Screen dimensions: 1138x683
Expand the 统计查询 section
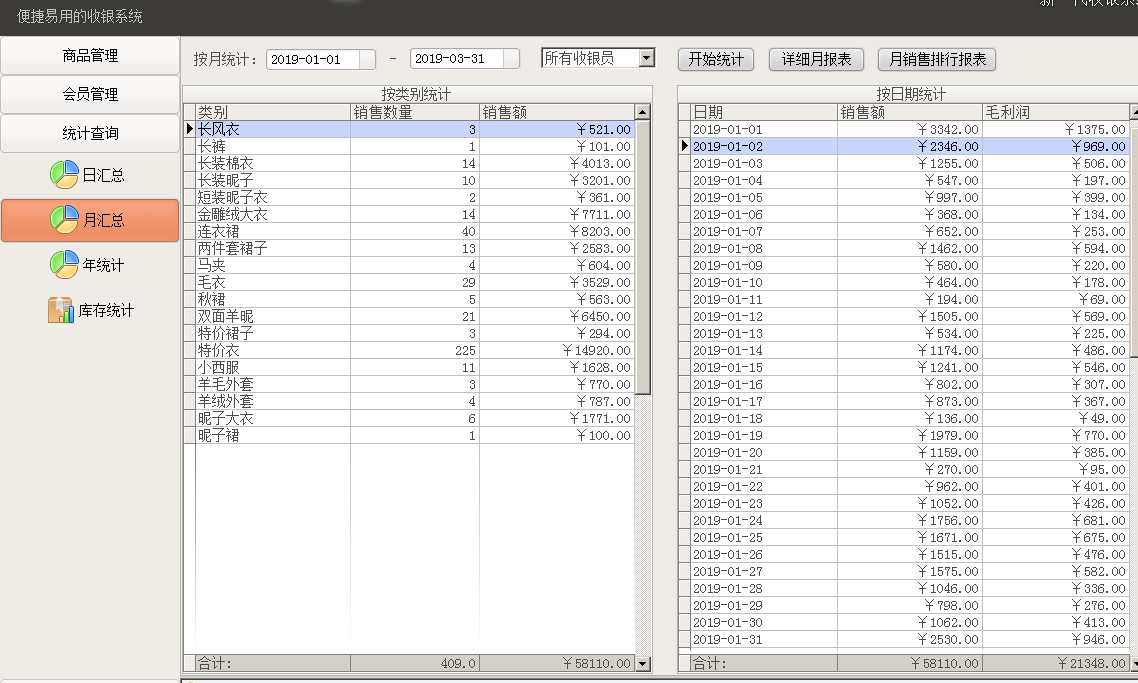[90, 133]
